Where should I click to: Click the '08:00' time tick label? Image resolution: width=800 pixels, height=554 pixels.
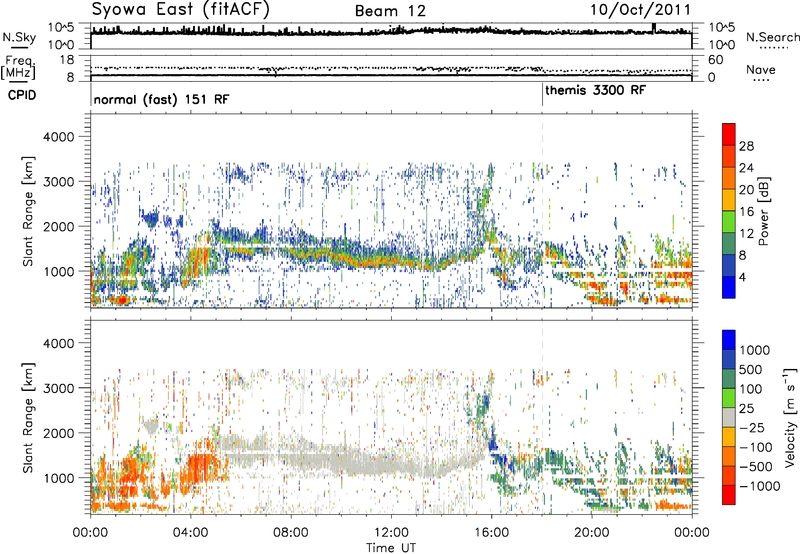(x=291, y=533)
